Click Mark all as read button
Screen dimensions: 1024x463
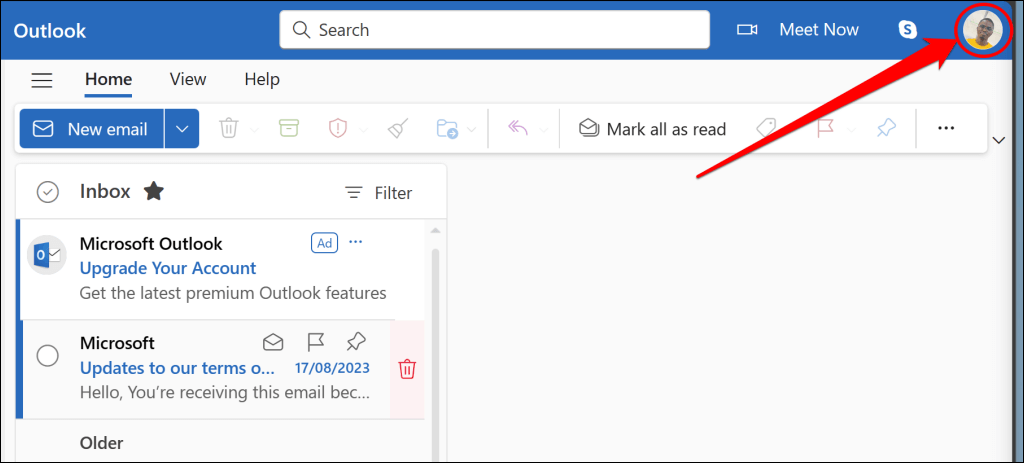652,129
